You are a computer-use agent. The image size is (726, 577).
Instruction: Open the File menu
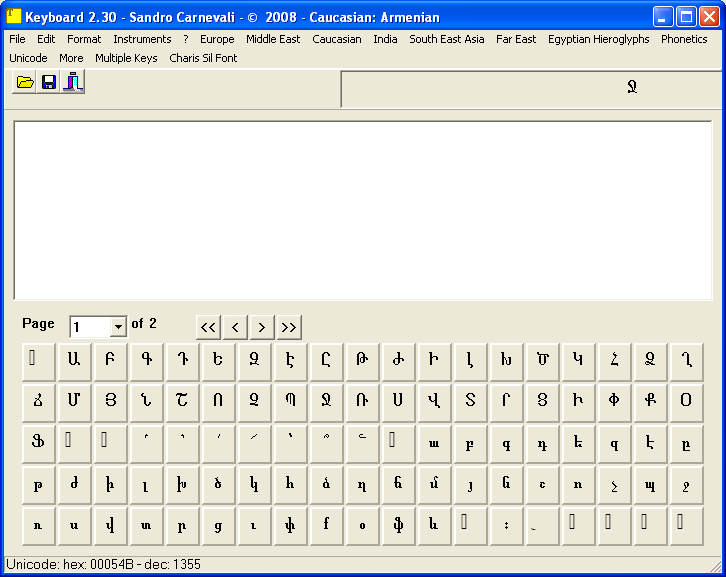17,39
